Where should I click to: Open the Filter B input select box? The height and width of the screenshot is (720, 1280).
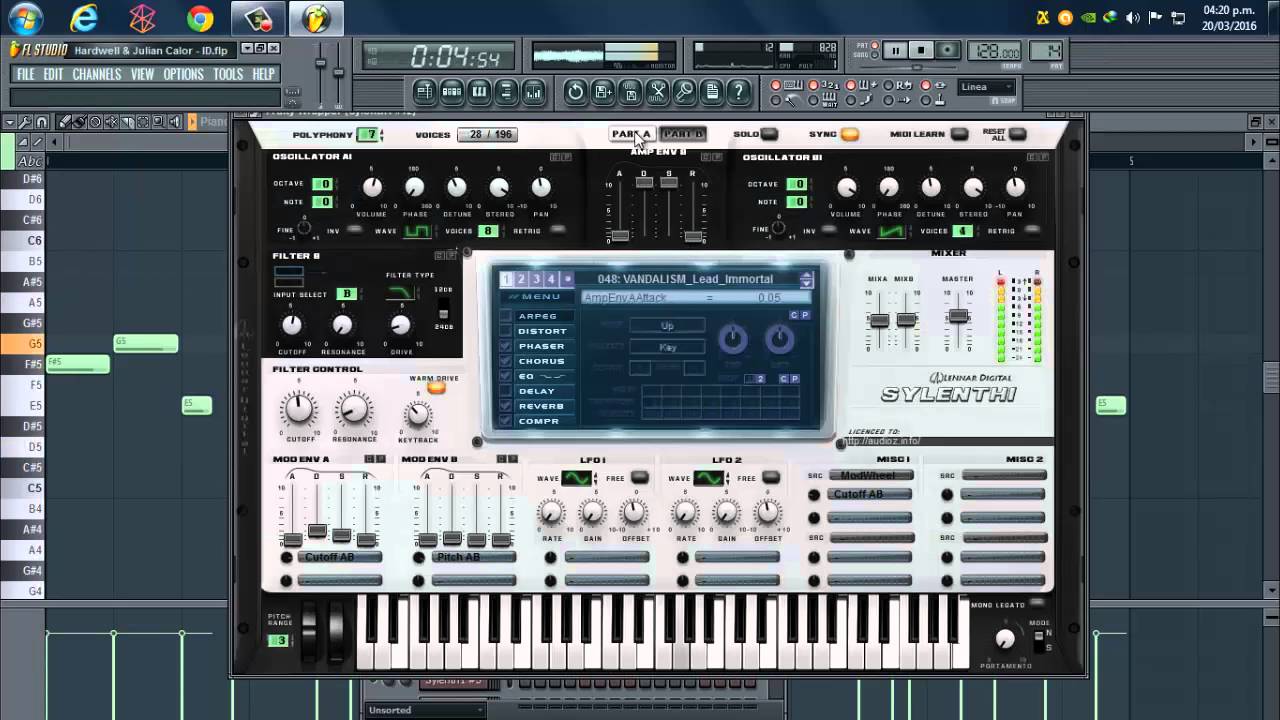coord(346,294)
